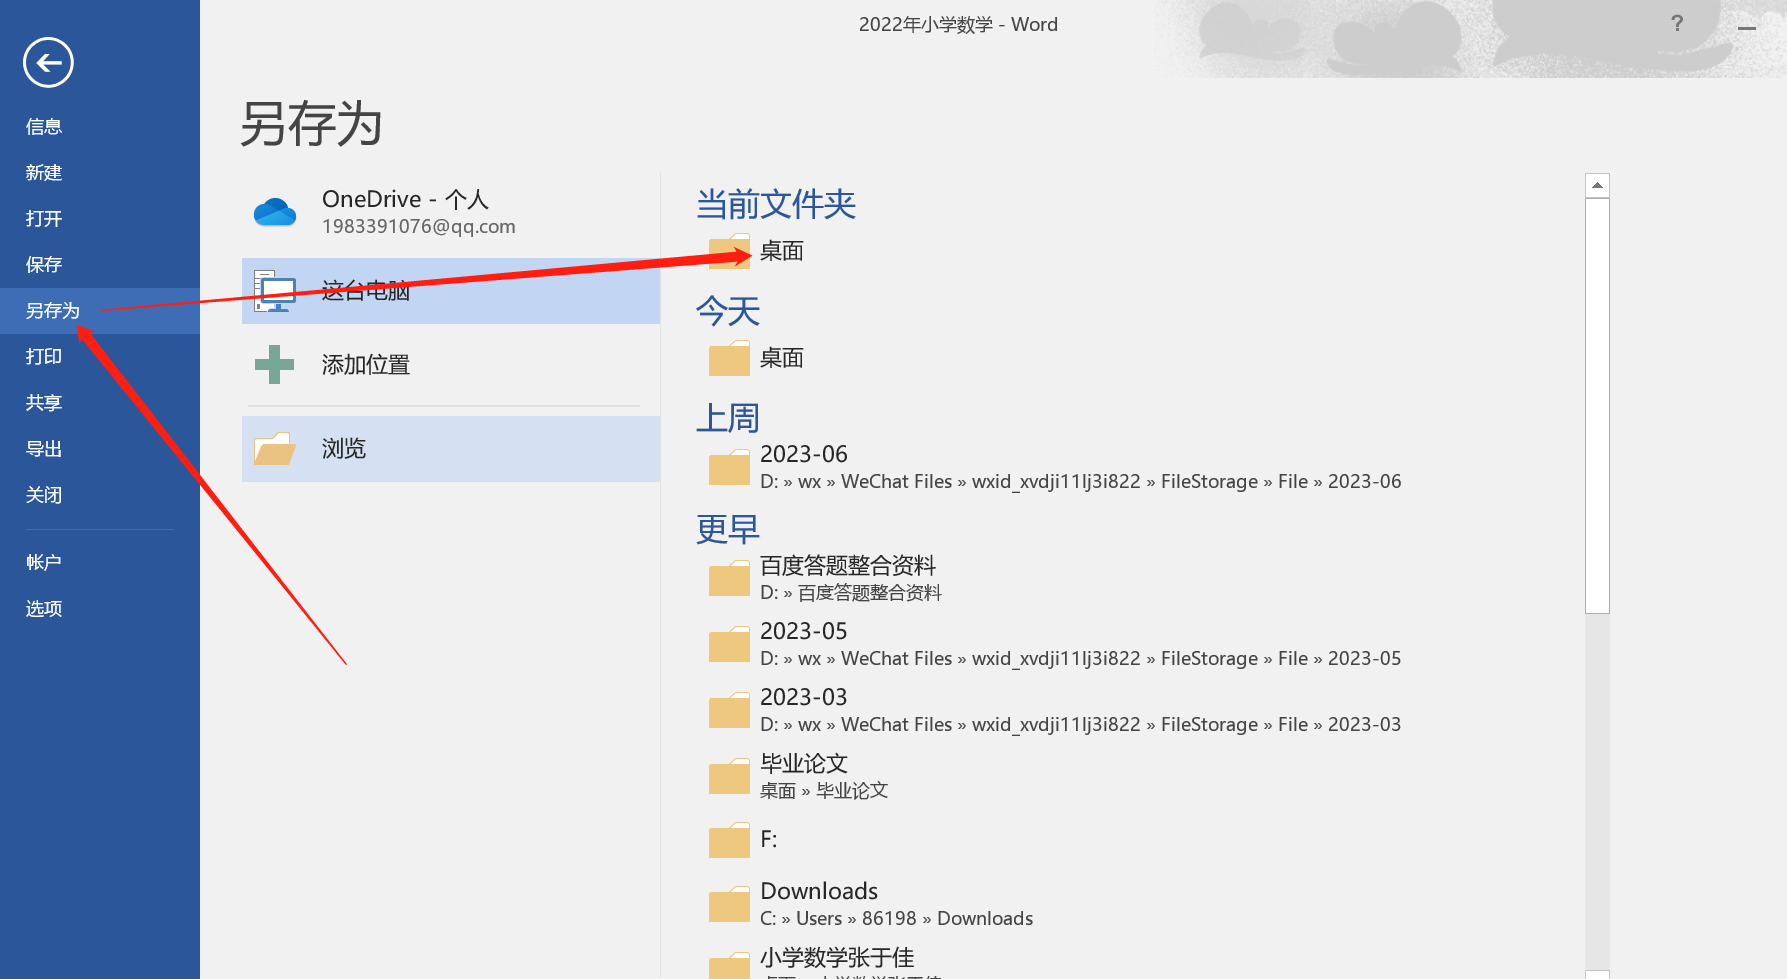Click the This PC computer icon

275,291
